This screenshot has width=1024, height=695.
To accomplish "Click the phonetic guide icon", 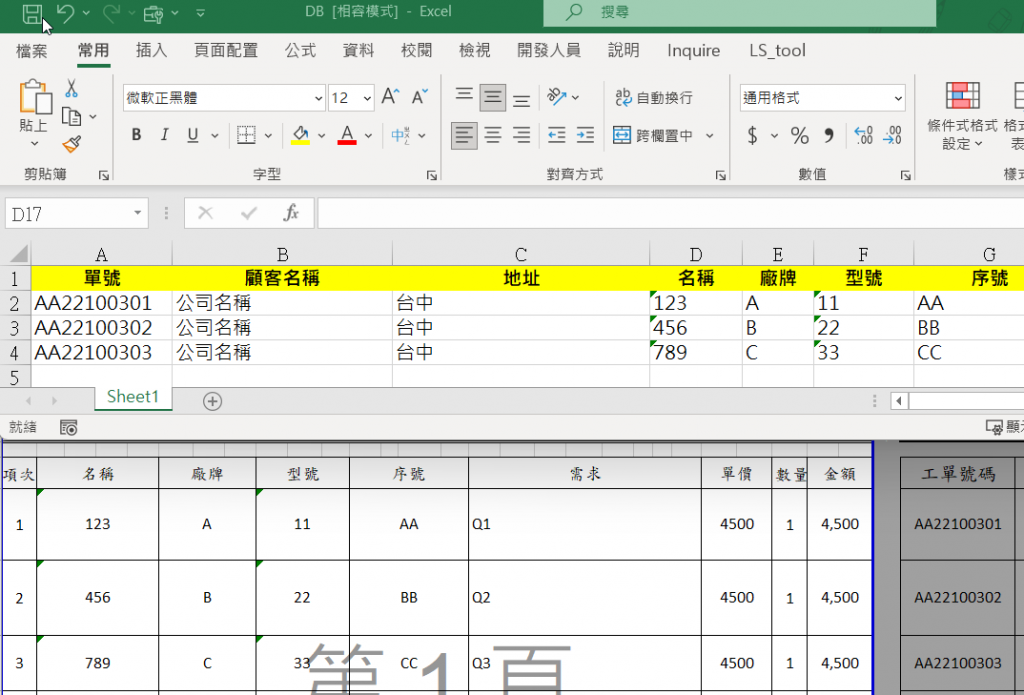I will (400, 135).
